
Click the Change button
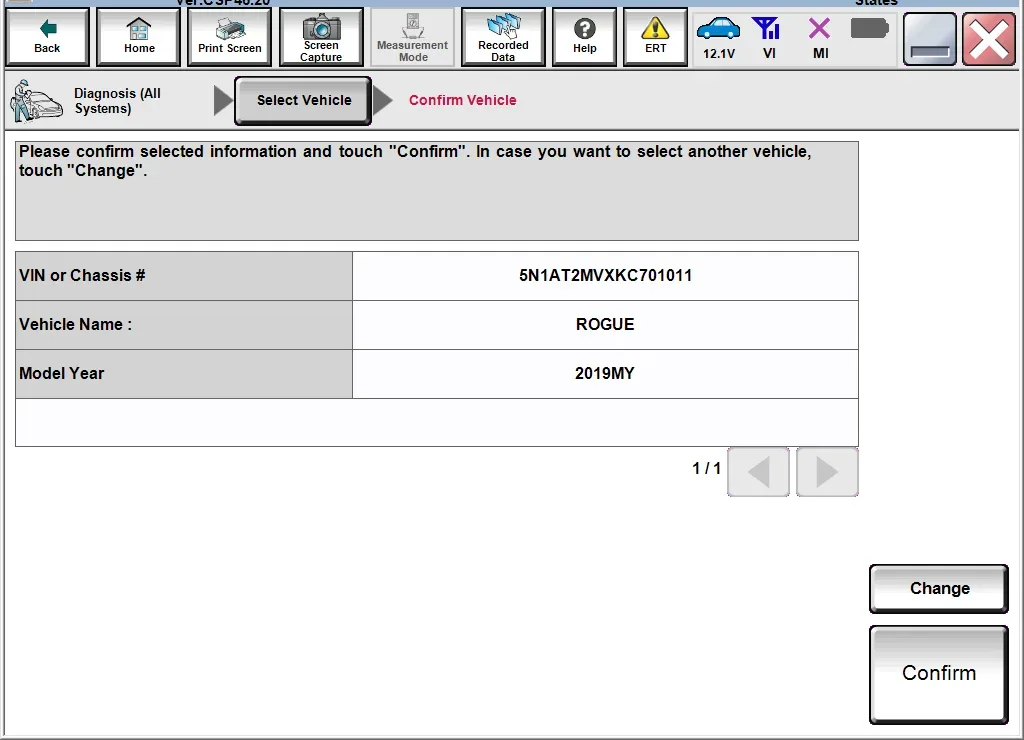939,588
